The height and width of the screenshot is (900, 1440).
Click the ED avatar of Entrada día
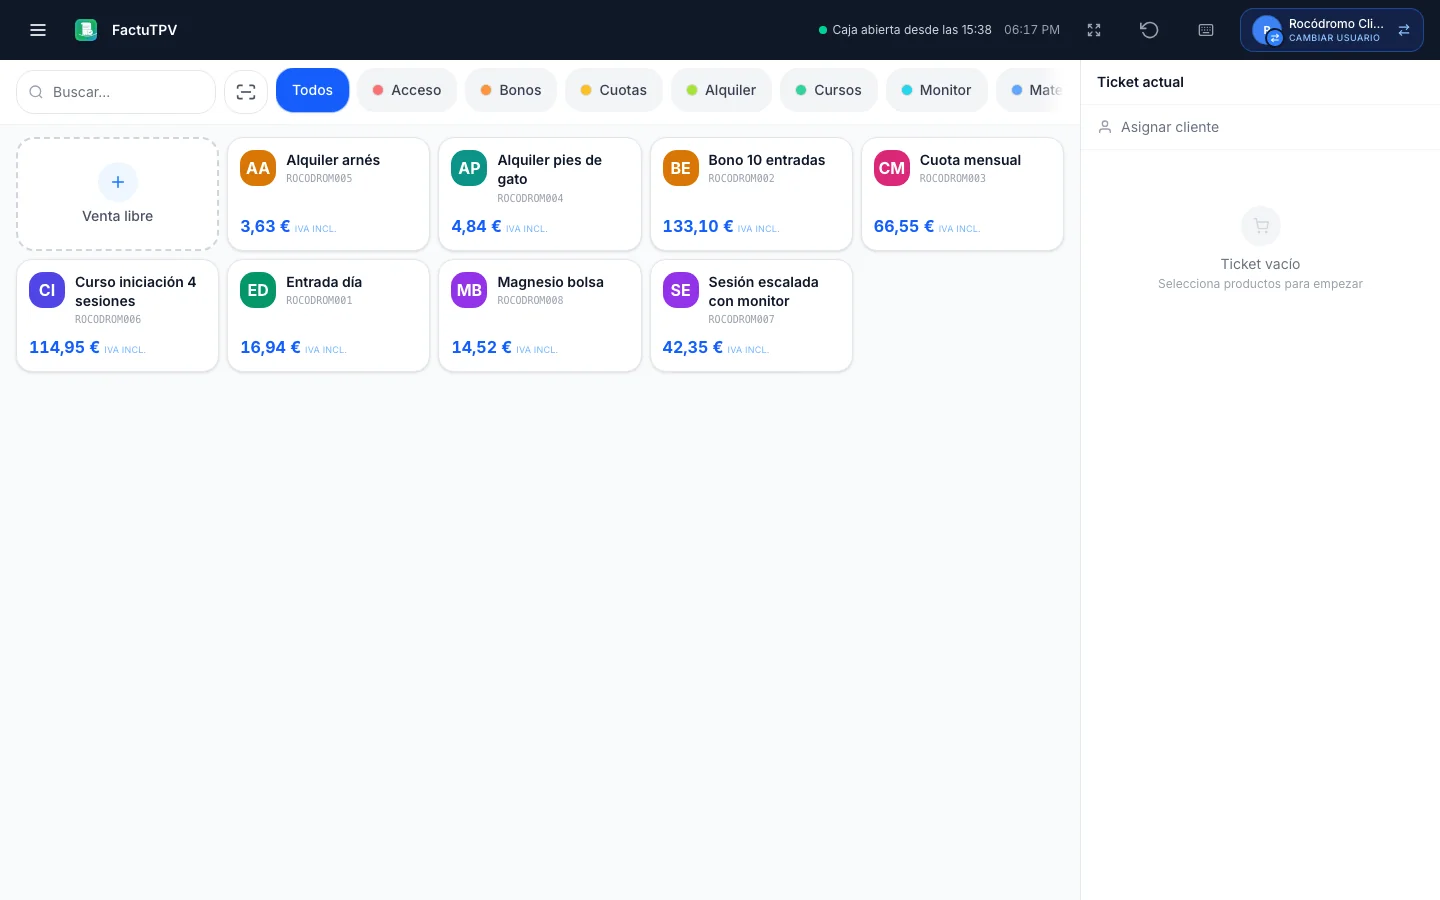point(258,290)
